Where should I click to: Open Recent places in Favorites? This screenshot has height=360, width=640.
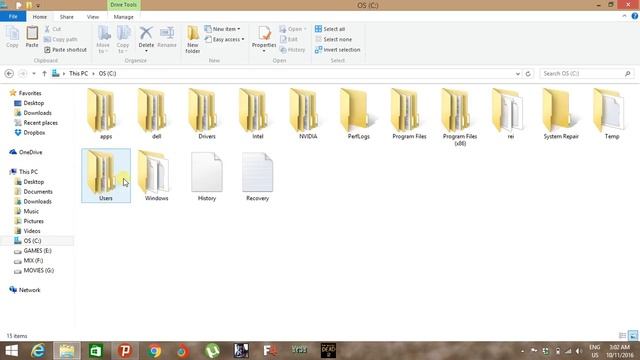click(36, 123)
